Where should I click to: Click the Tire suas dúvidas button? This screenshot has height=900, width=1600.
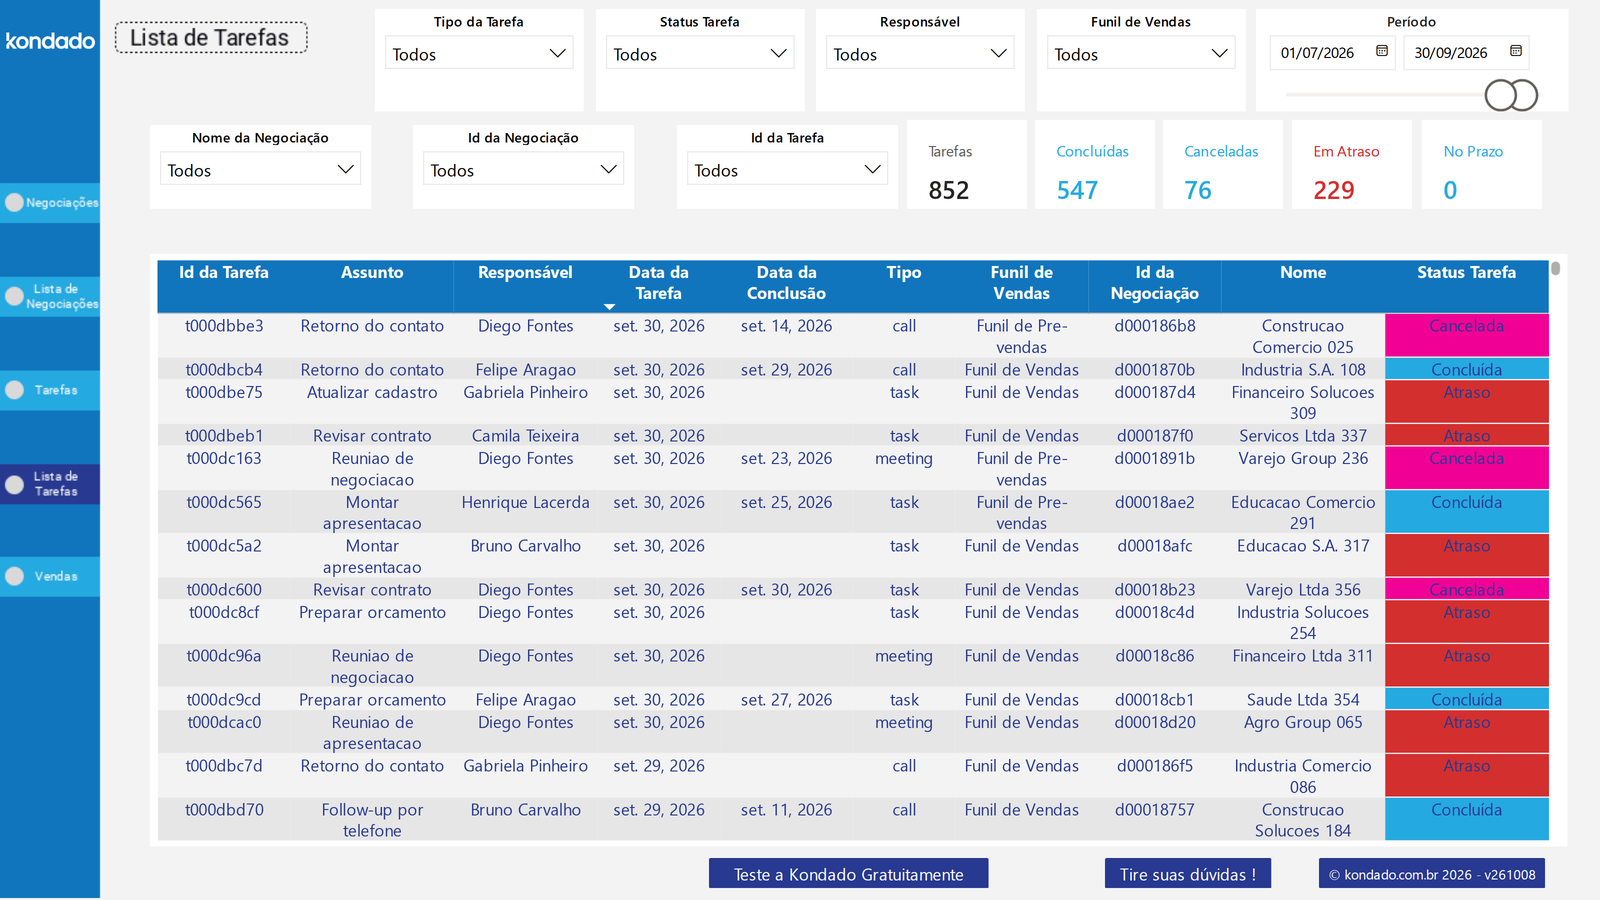(x=1187, y=874)
